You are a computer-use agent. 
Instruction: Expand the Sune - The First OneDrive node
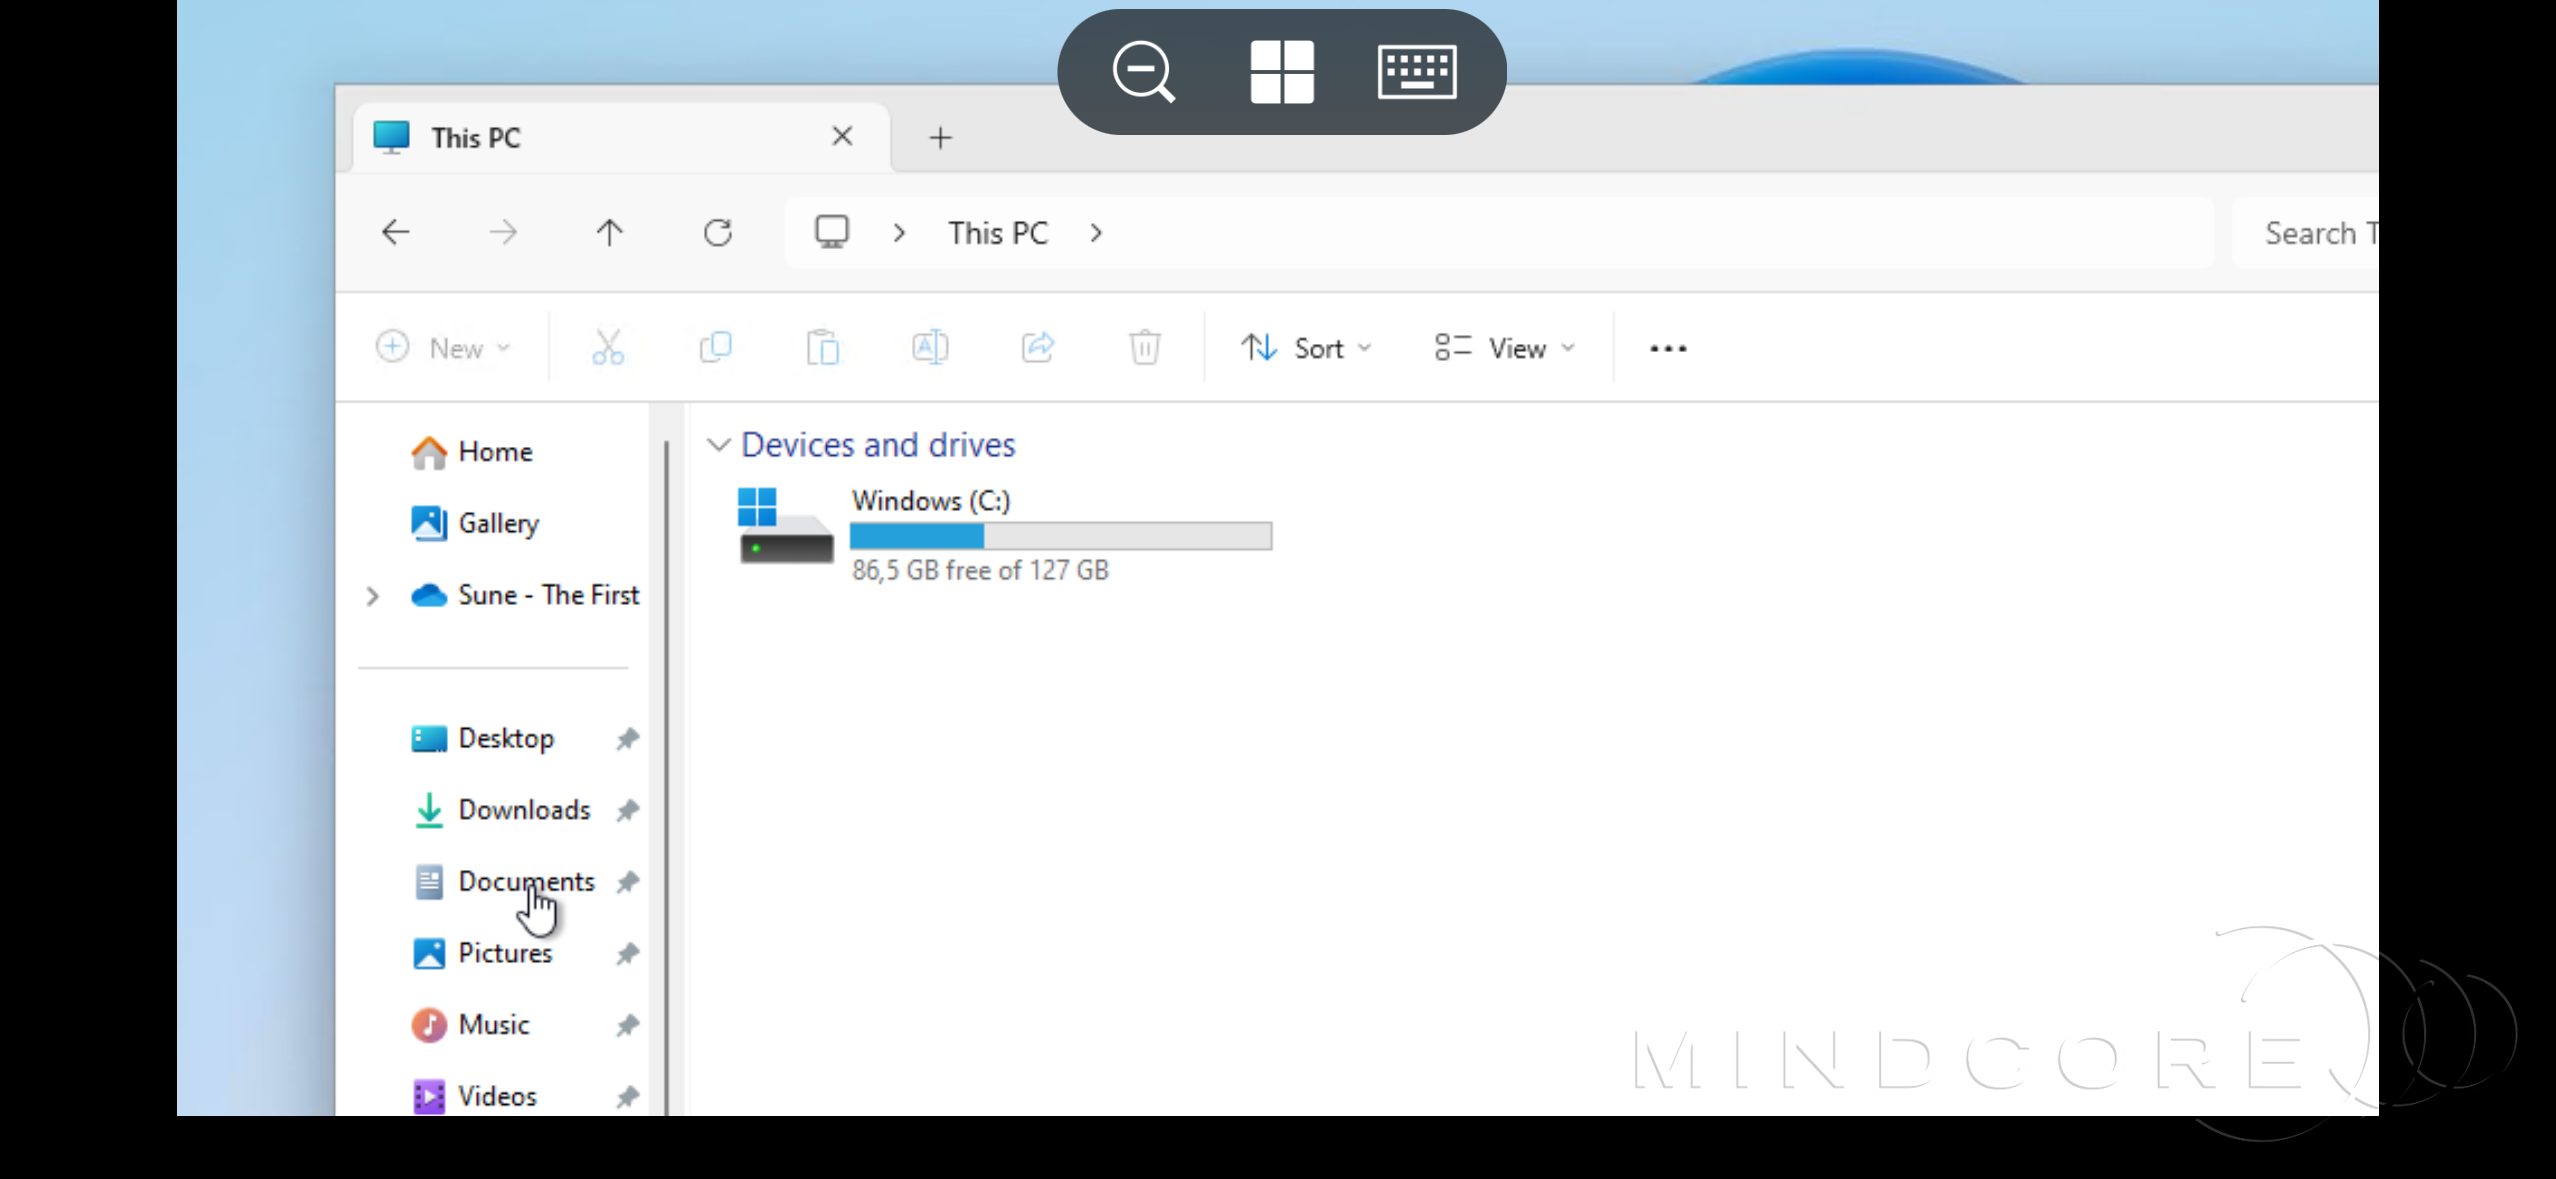(372, 596)
